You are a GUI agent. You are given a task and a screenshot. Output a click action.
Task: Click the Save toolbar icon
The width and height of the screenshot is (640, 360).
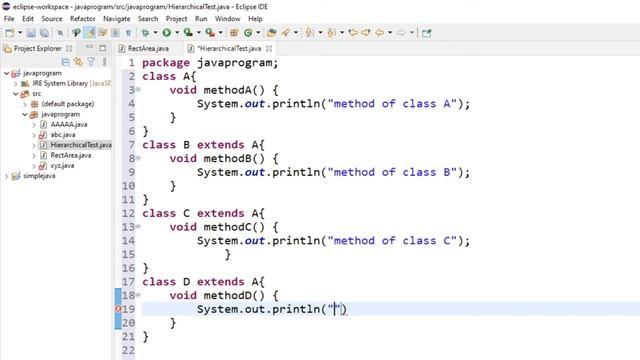click(x=31, y=33)
